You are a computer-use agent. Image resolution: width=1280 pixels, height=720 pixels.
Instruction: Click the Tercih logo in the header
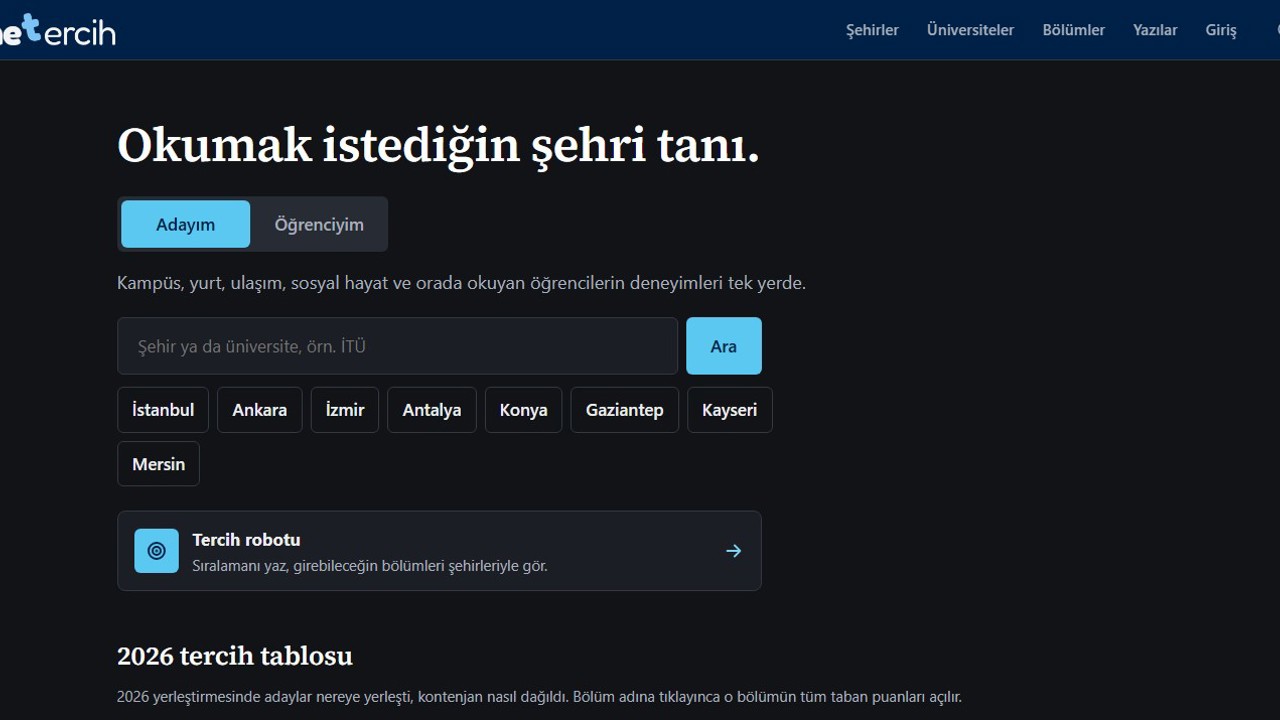pyautogui.click(x=57, y=30)
